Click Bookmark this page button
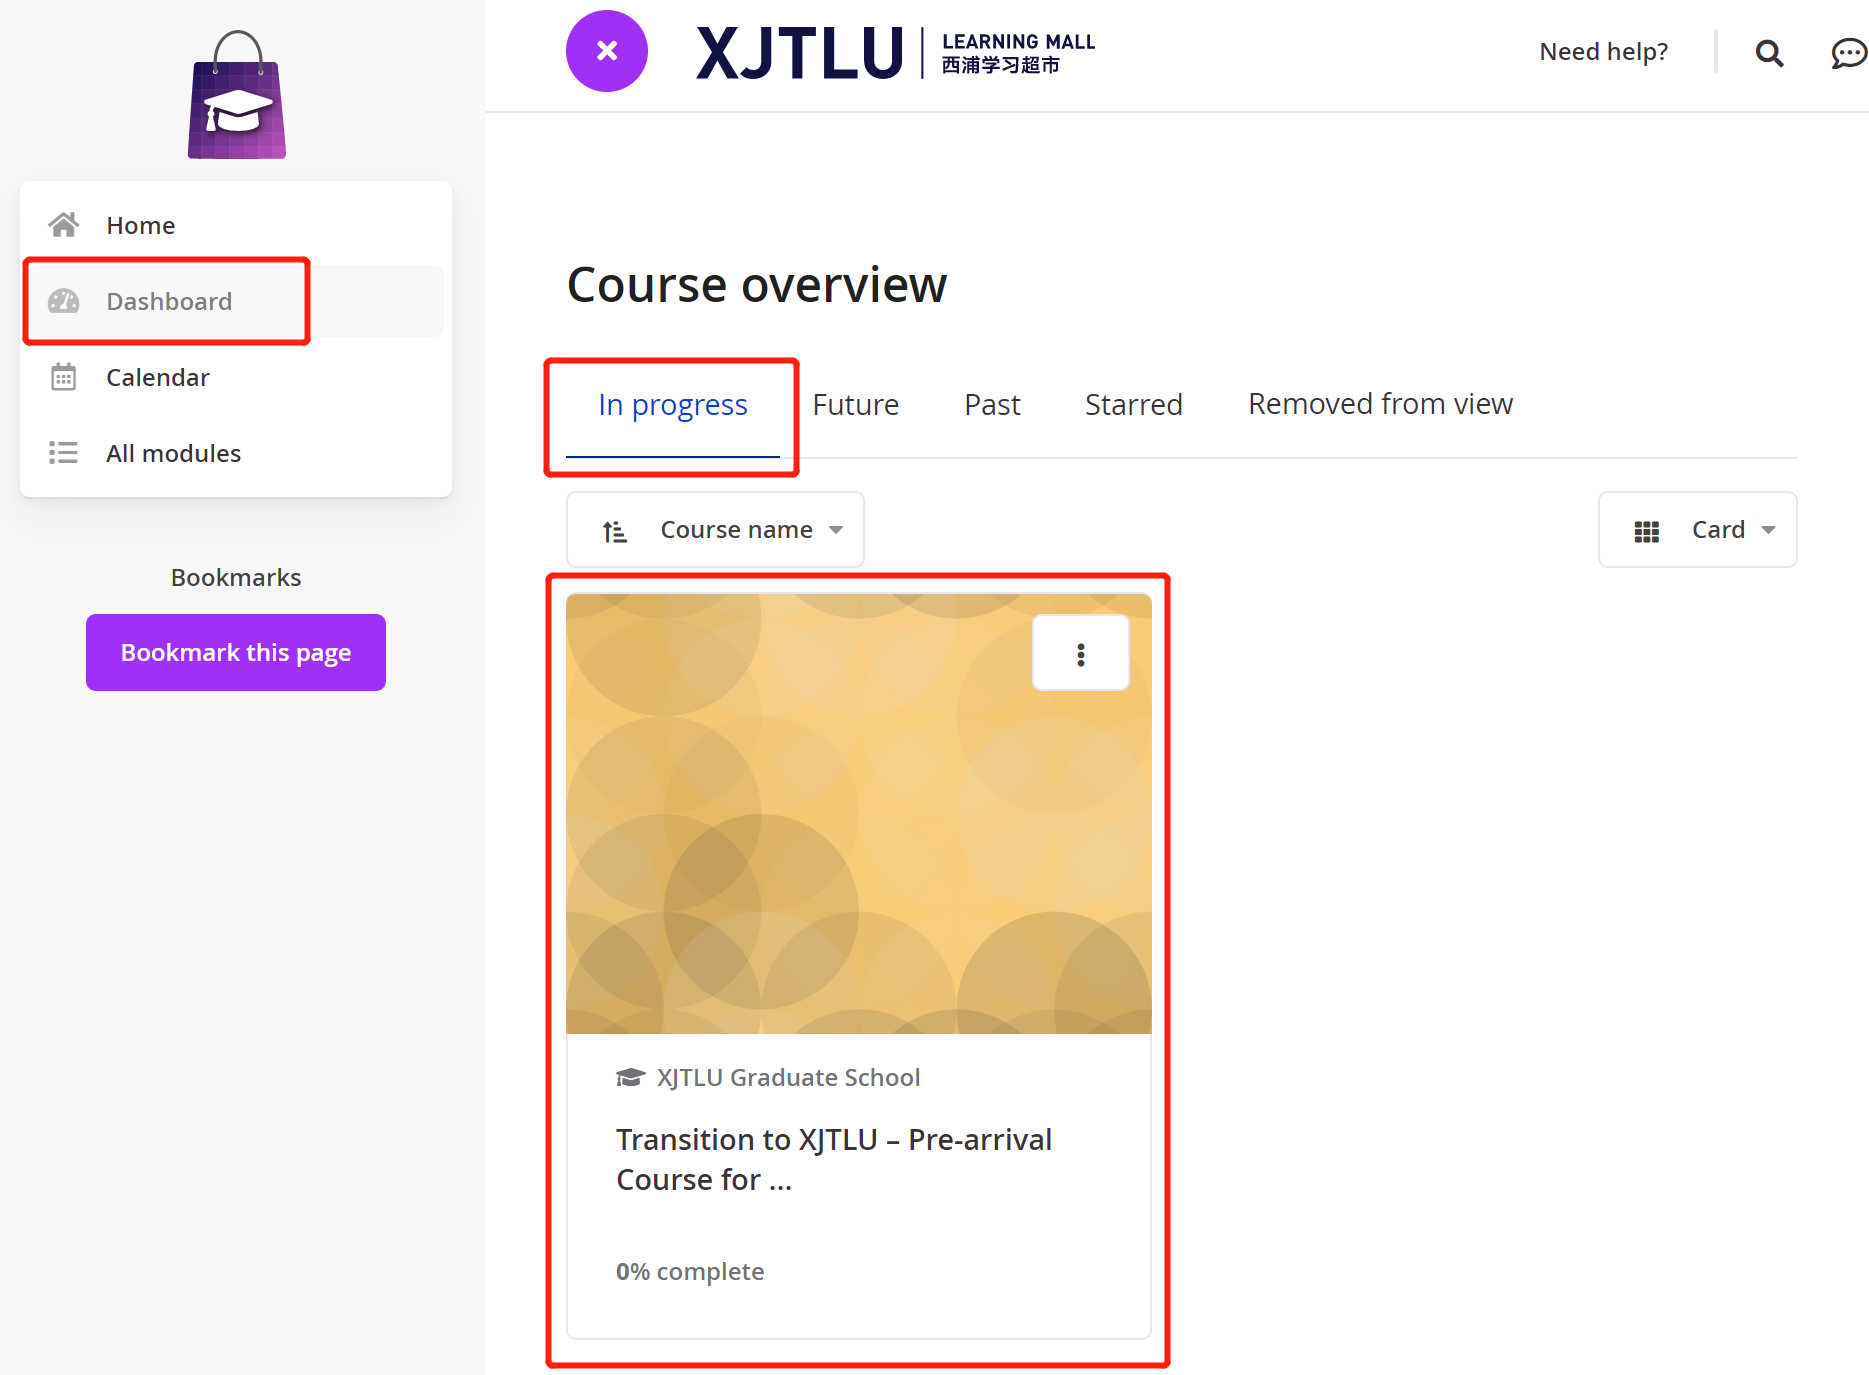This screenshot has height=1375, width=1869. (x=236, y=652)
